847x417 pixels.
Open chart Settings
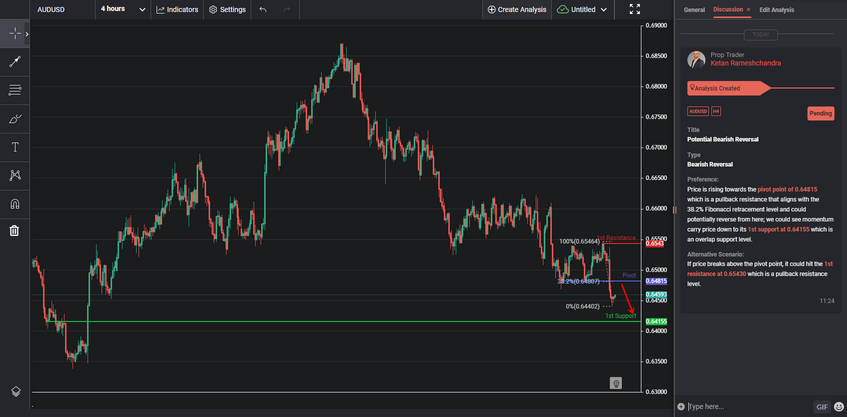227,10
